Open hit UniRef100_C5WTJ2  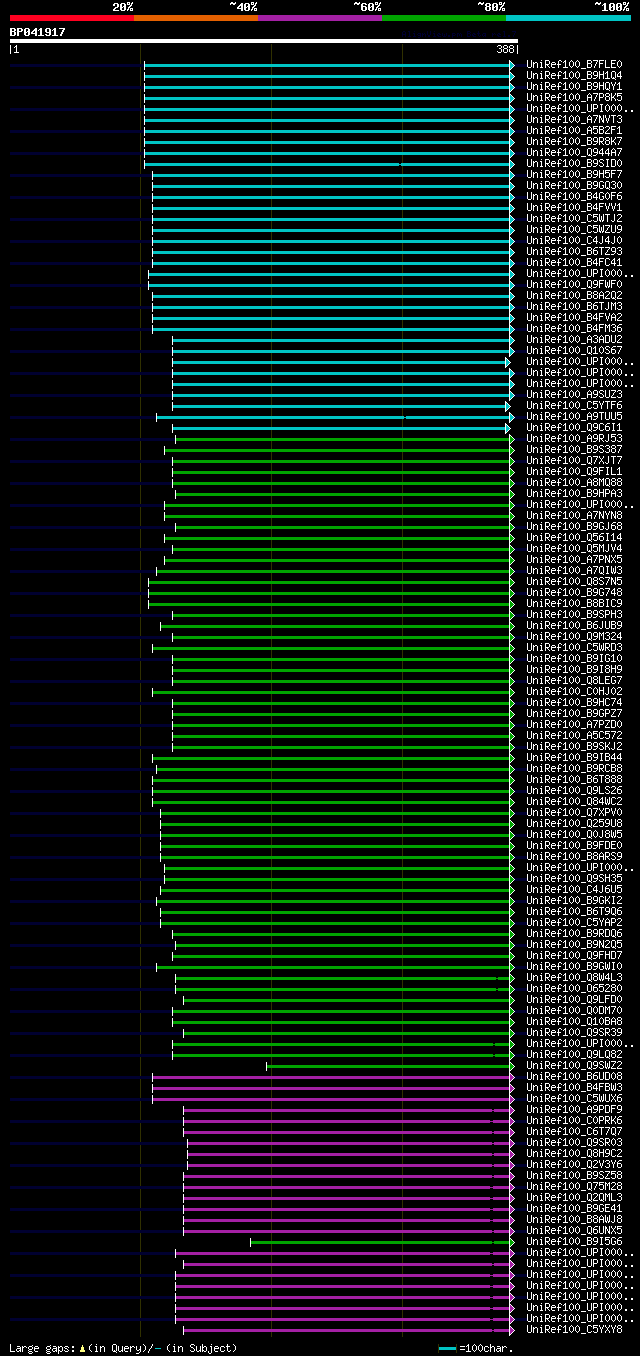tap(574, 219)
